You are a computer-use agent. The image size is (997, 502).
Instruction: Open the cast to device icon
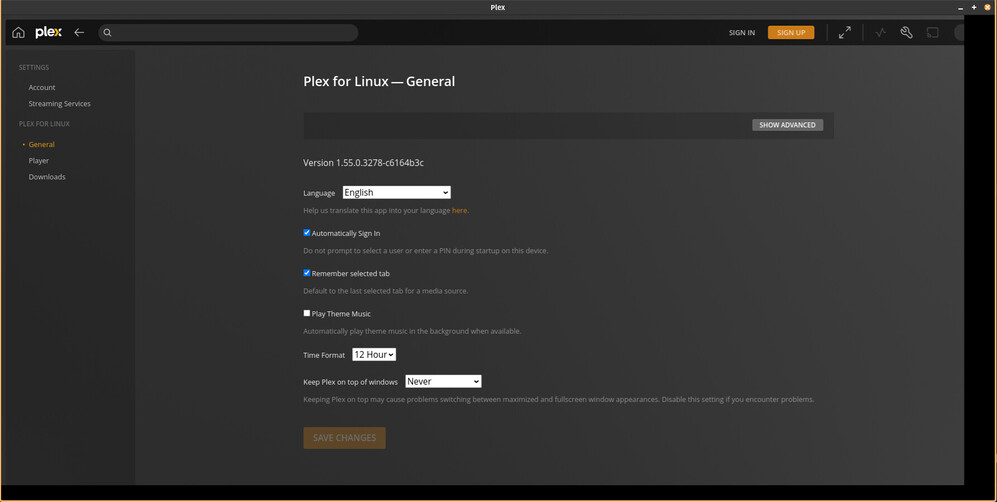(932, 32)
